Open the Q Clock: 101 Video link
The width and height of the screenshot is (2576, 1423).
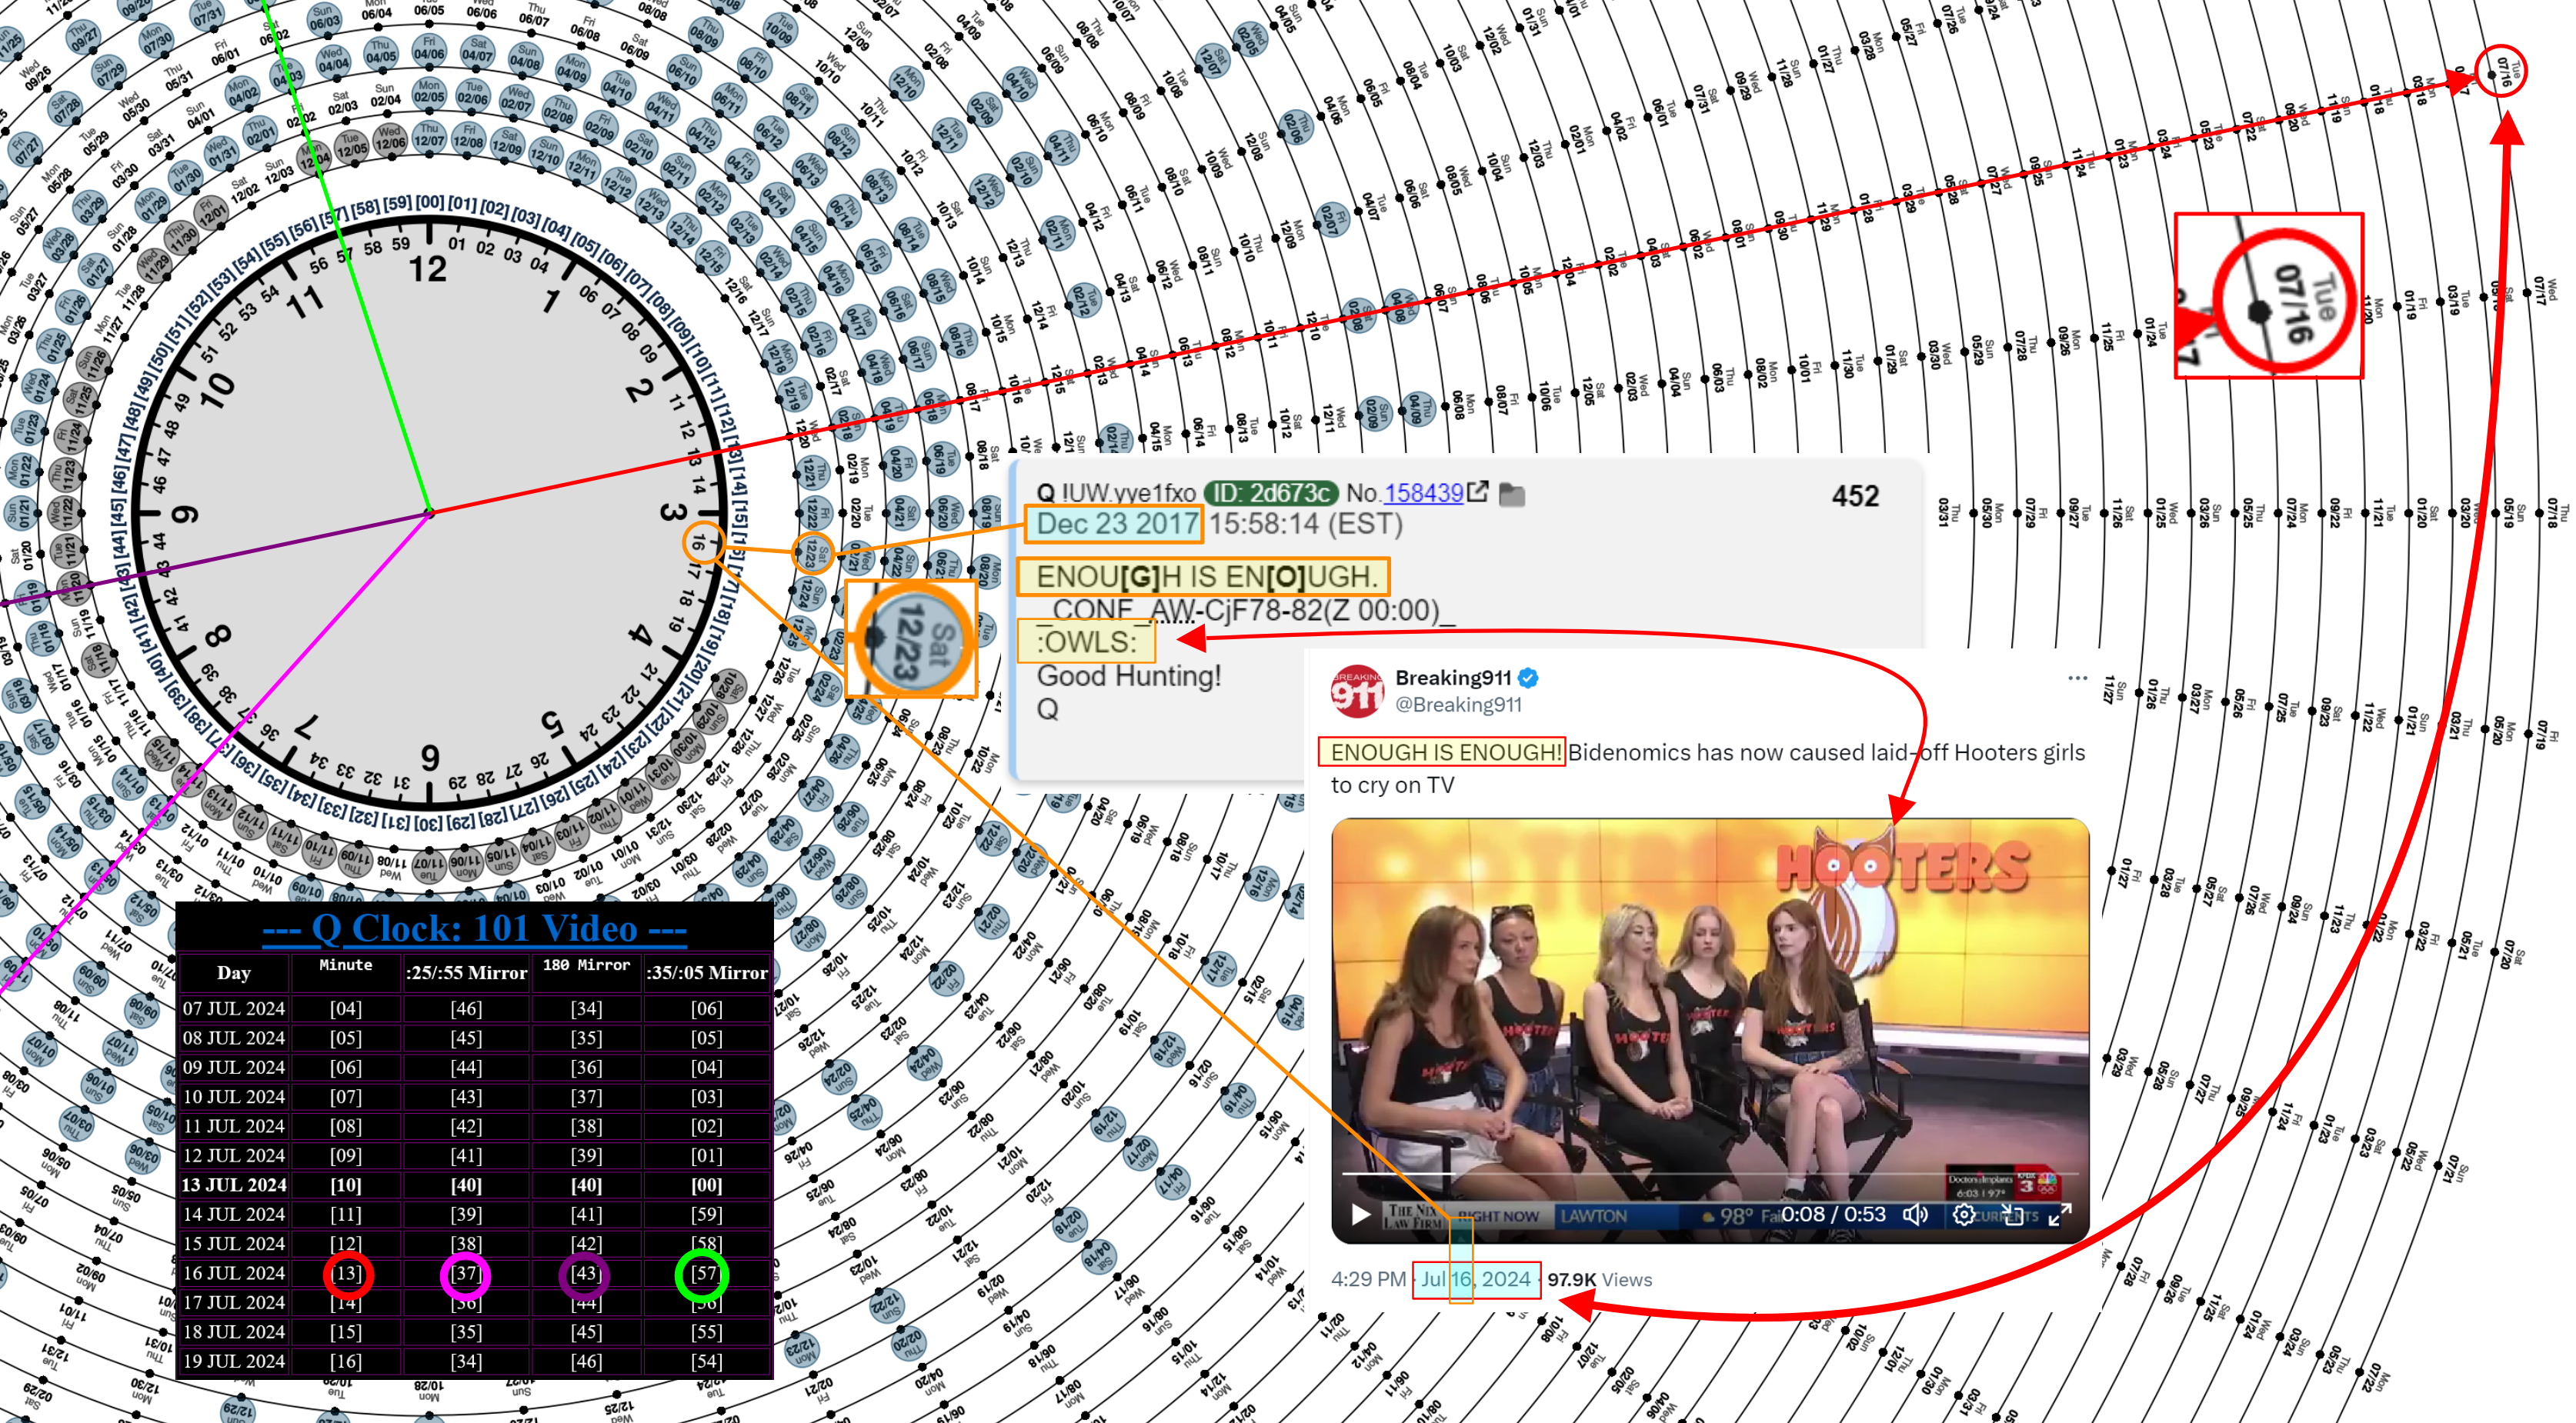(474, 929)
